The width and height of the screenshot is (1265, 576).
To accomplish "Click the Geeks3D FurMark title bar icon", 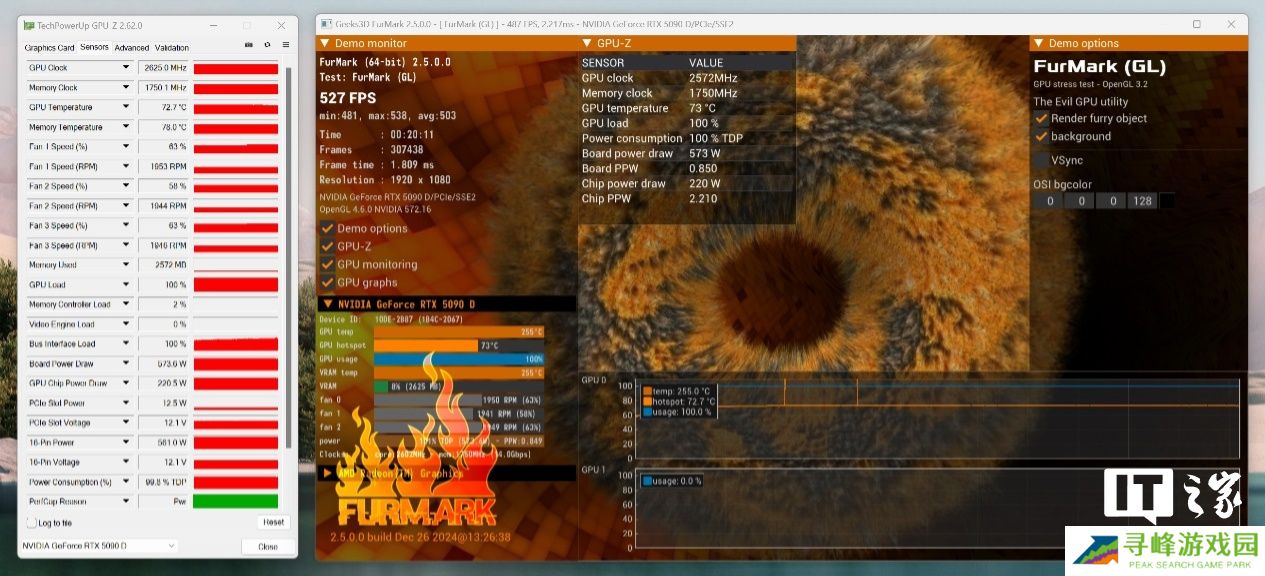I will click(x=324, y=24).
